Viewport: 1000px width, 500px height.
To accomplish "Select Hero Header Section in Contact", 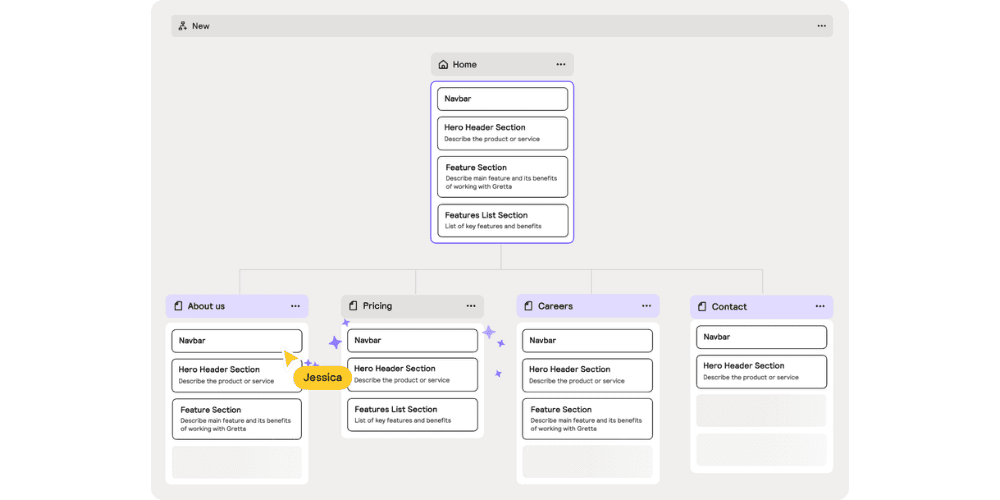I will coord(761,372).
